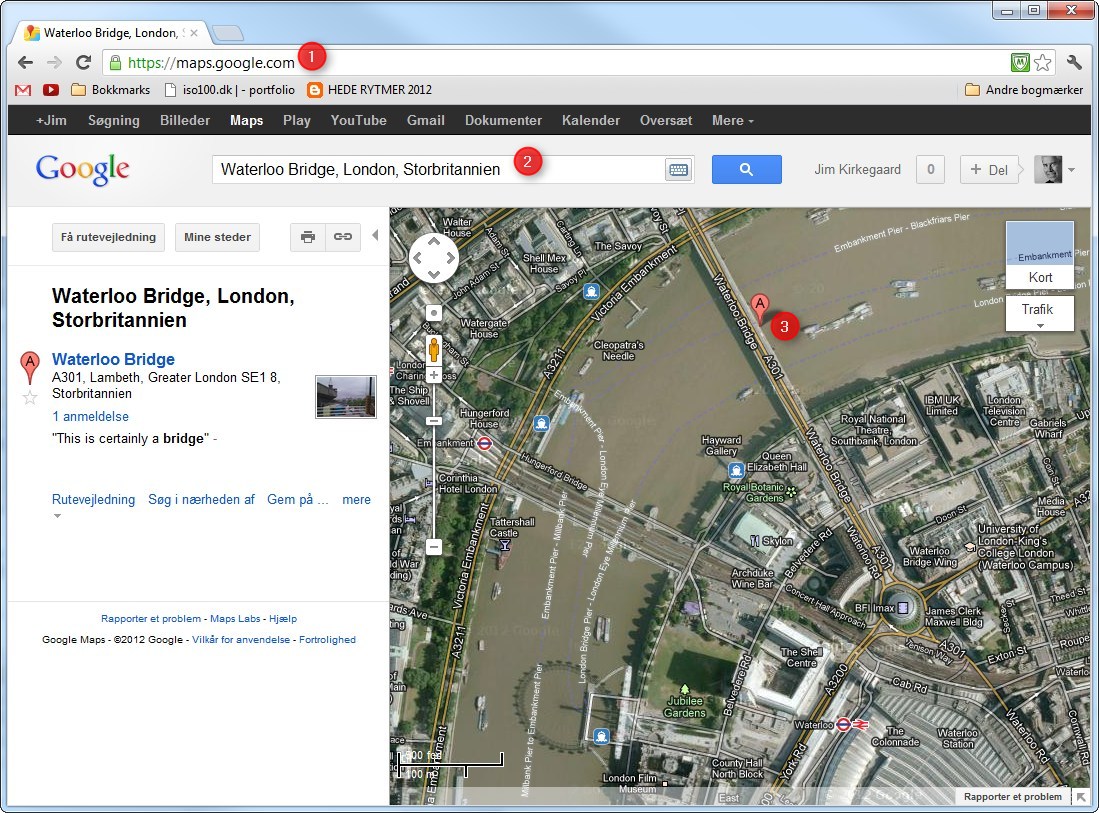Open Vilkår for anvendelse link
This screenshot has height=813, width=1099.
[x=241, y=640]
